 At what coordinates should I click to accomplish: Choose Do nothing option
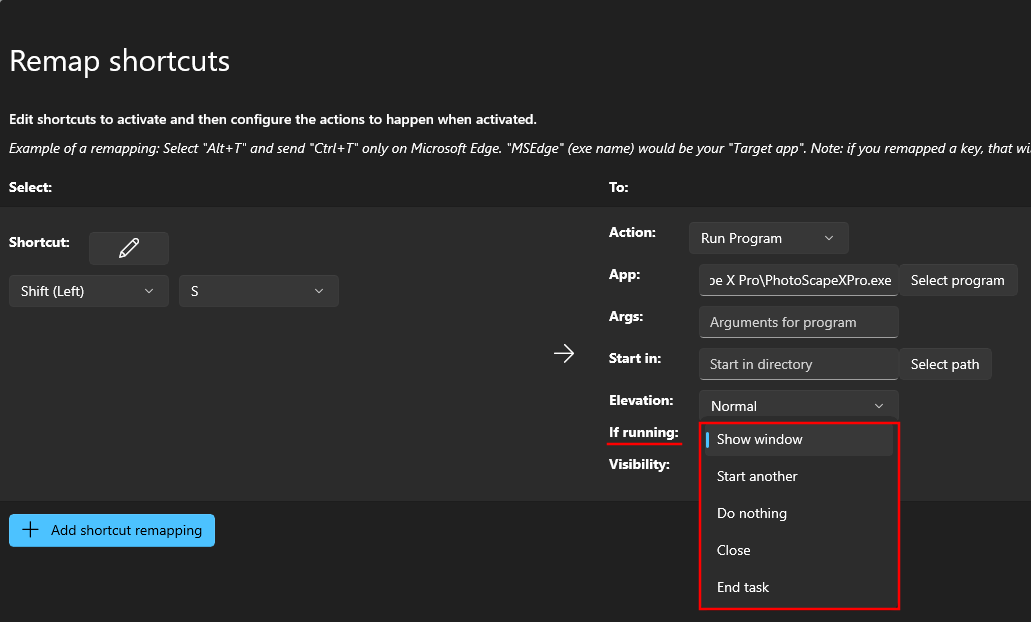798,513
